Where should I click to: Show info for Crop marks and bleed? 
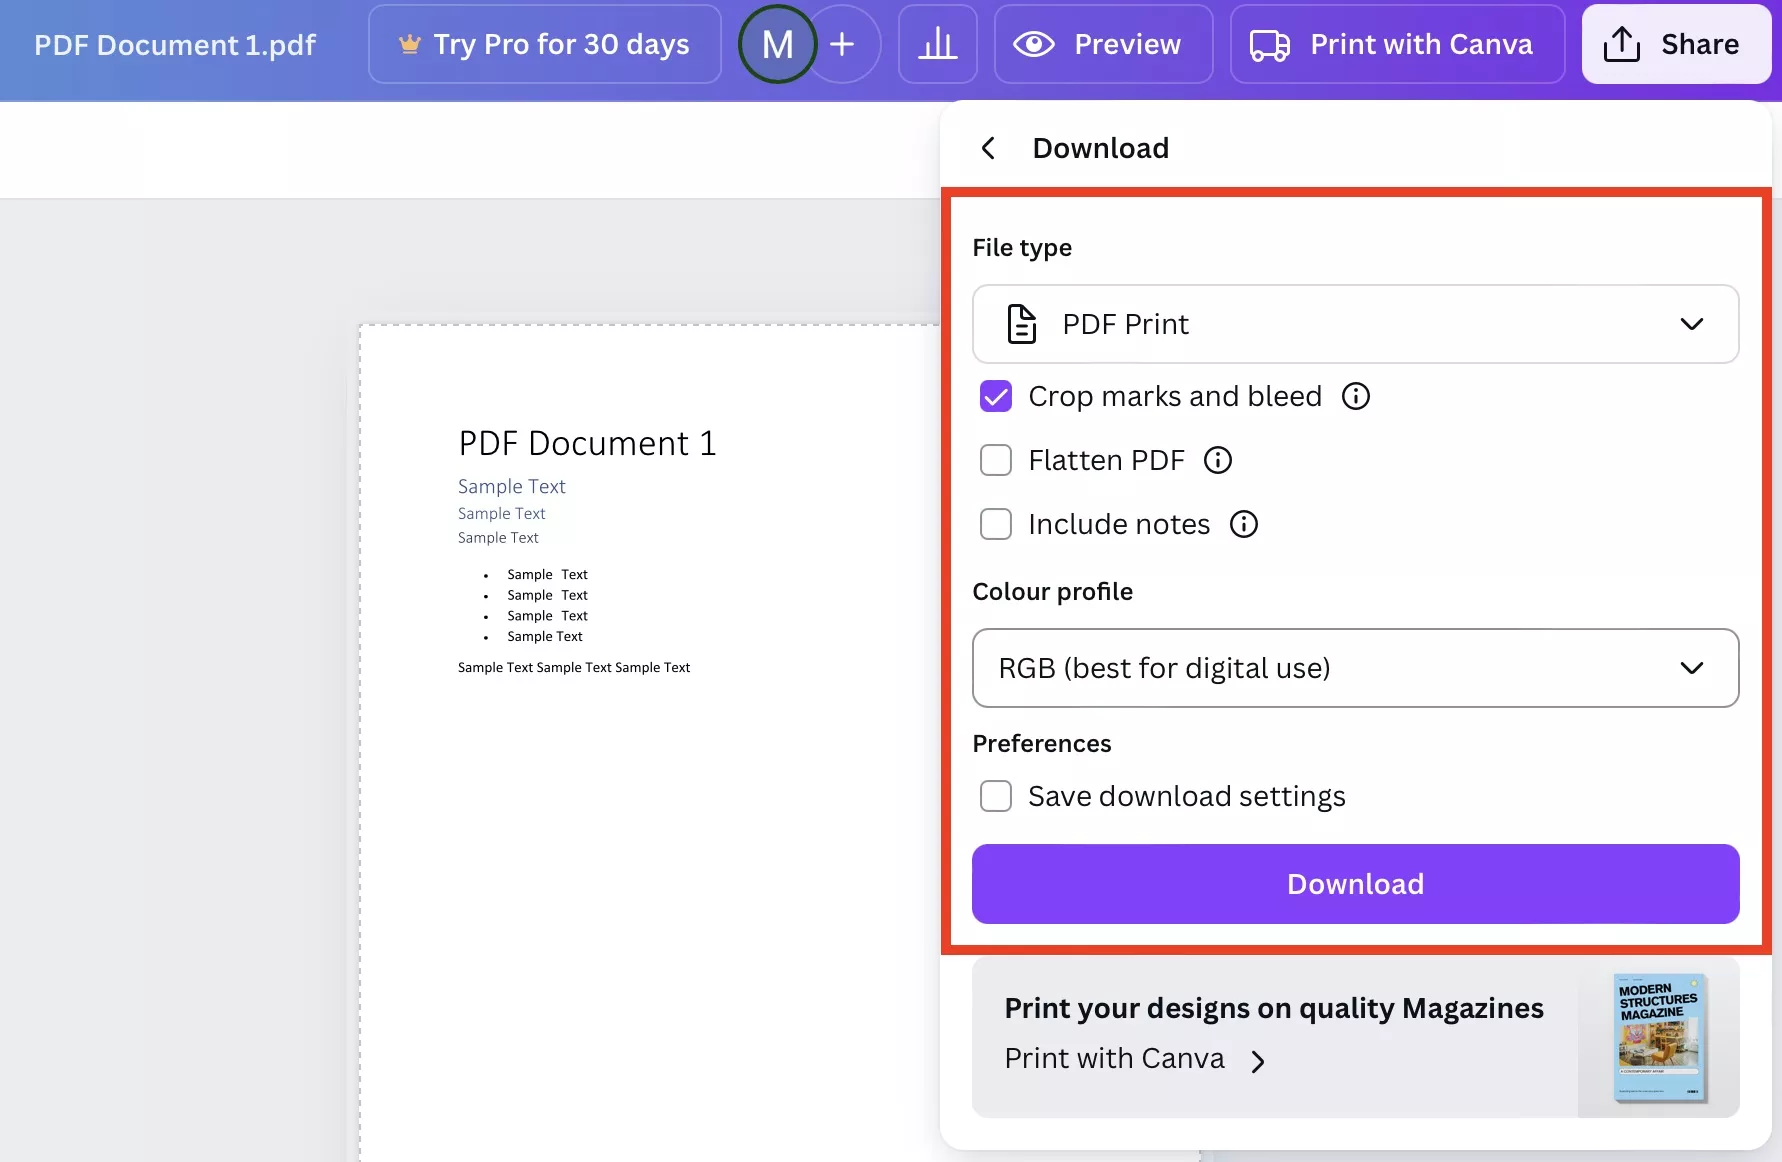(x=1355, y=396)
